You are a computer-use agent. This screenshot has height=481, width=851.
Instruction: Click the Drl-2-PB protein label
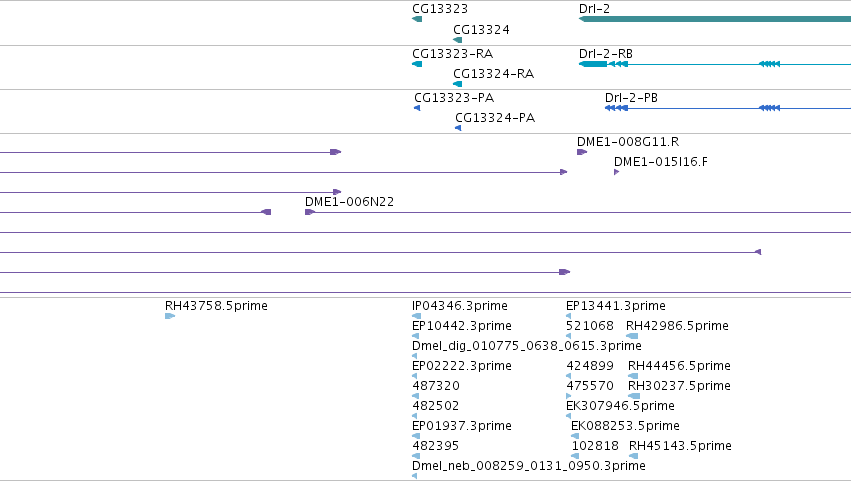click(631, 98)
